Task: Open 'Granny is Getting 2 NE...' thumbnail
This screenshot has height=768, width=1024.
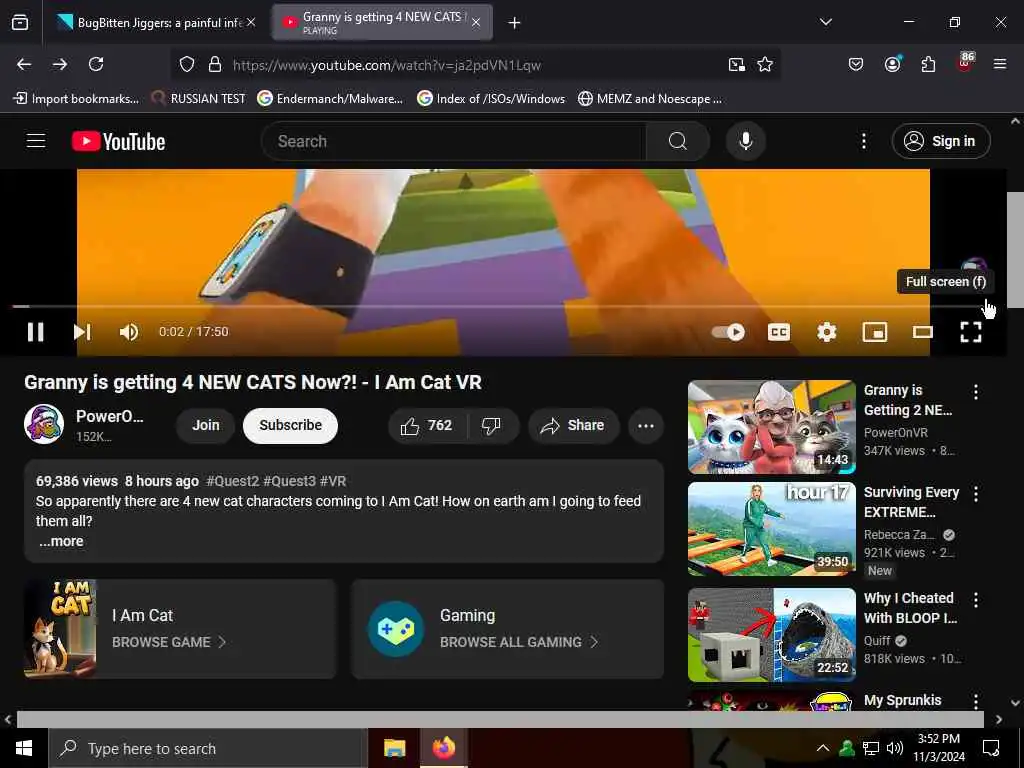Action: [x=771, y=426]
